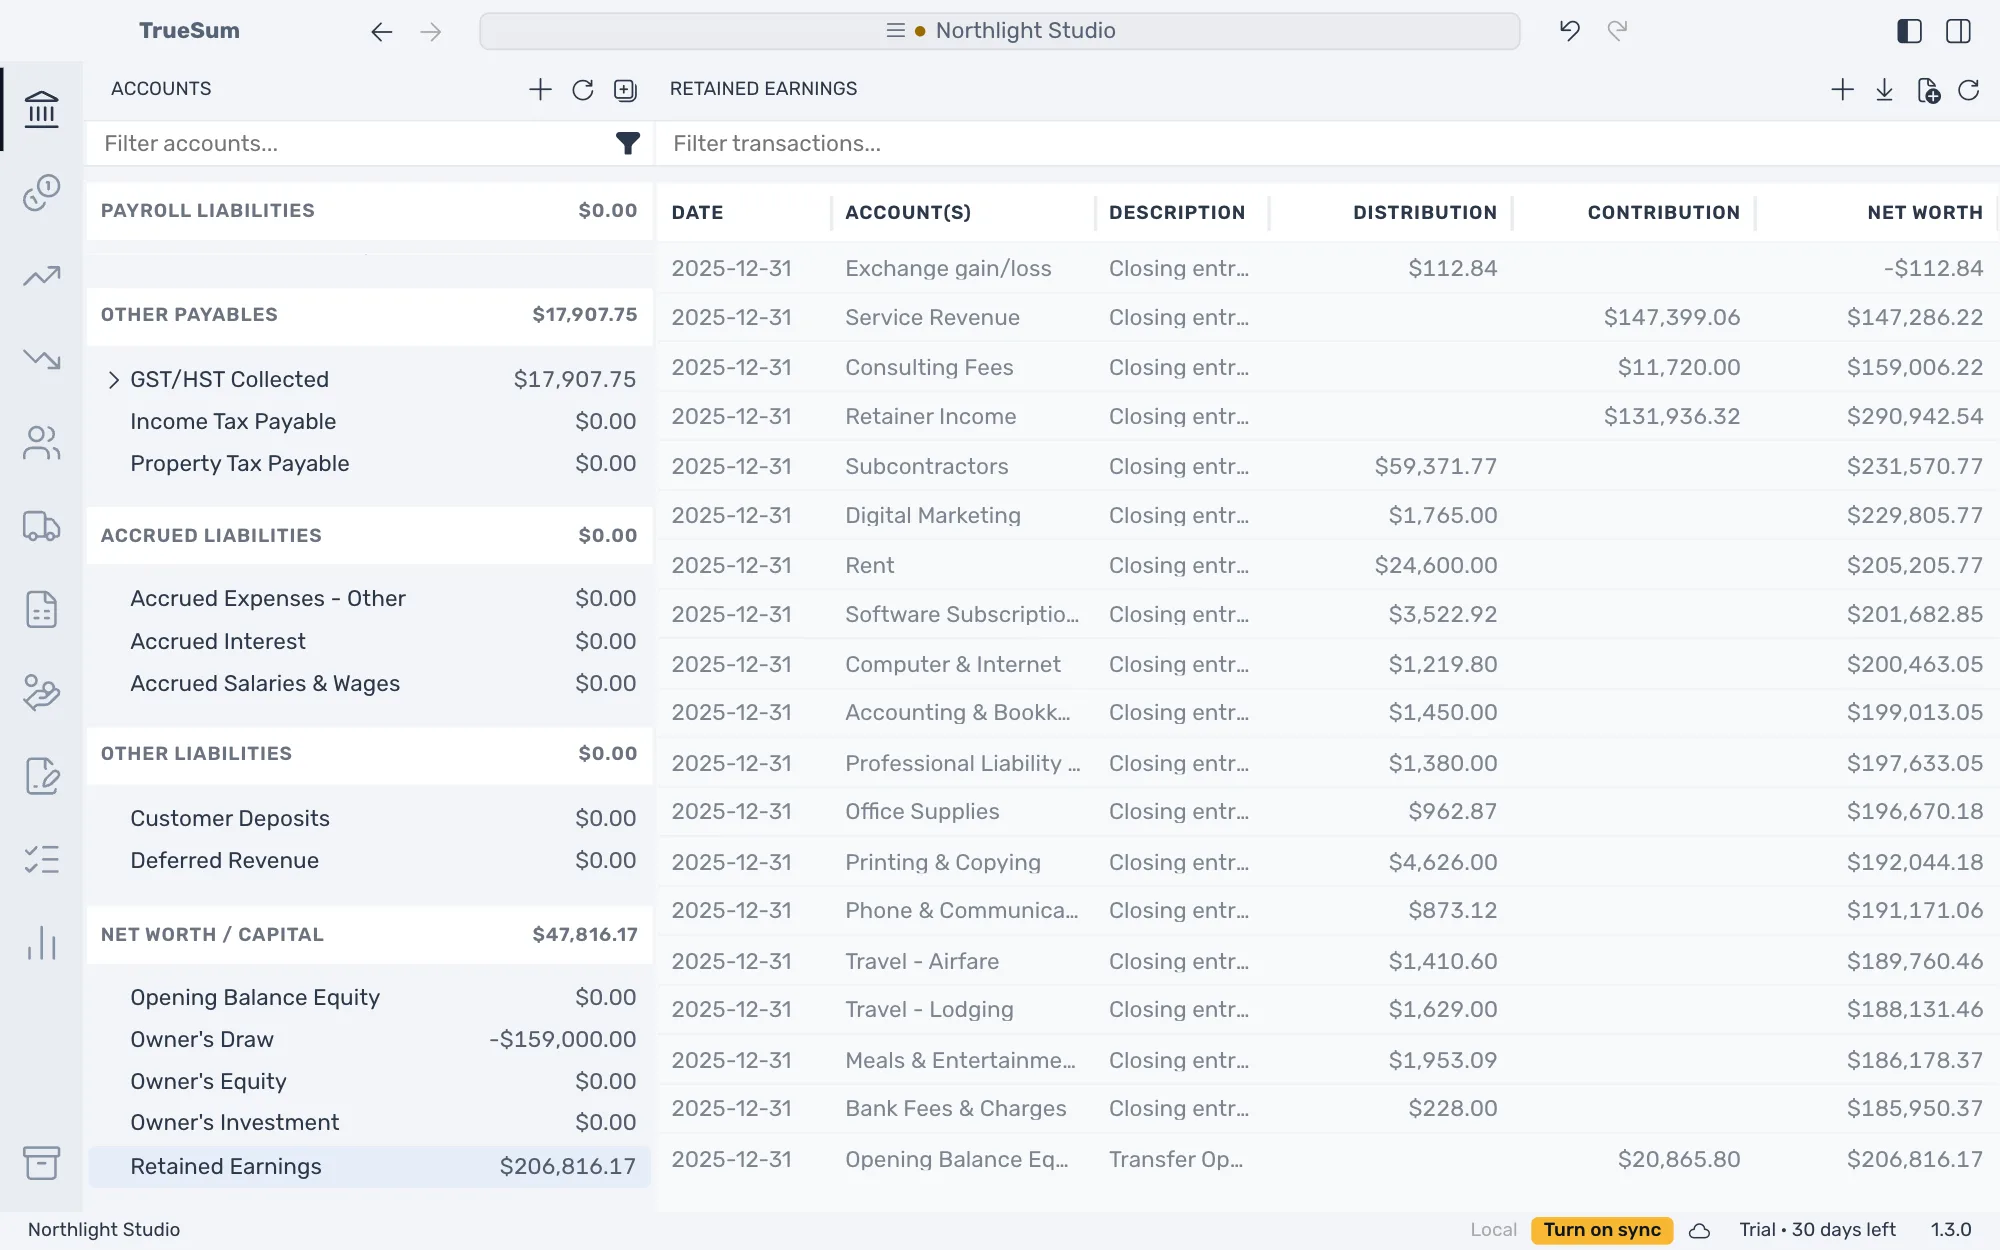Click the filter funnel icon in accounts
Image resolution: width=2000 pixels, height=1250 pixels.
click(x=627, y=144)
